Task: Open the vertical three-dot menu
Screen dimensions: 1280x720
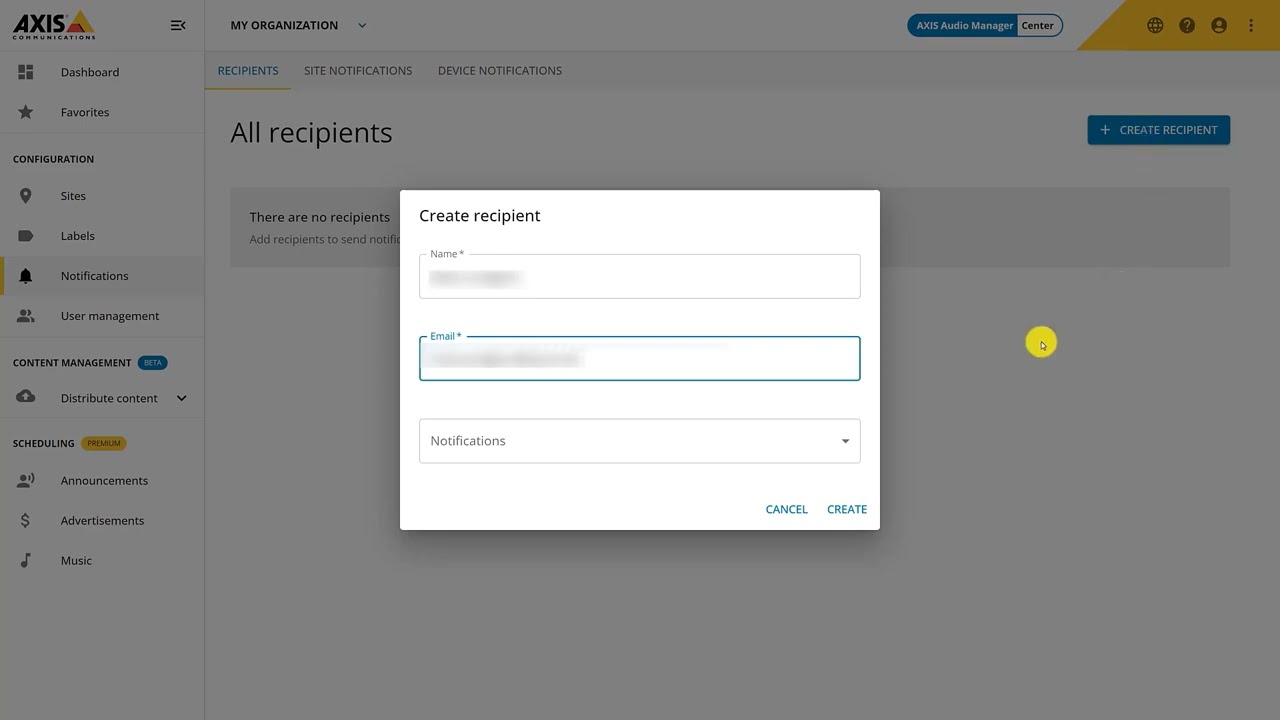Action: coord(1251,26)
